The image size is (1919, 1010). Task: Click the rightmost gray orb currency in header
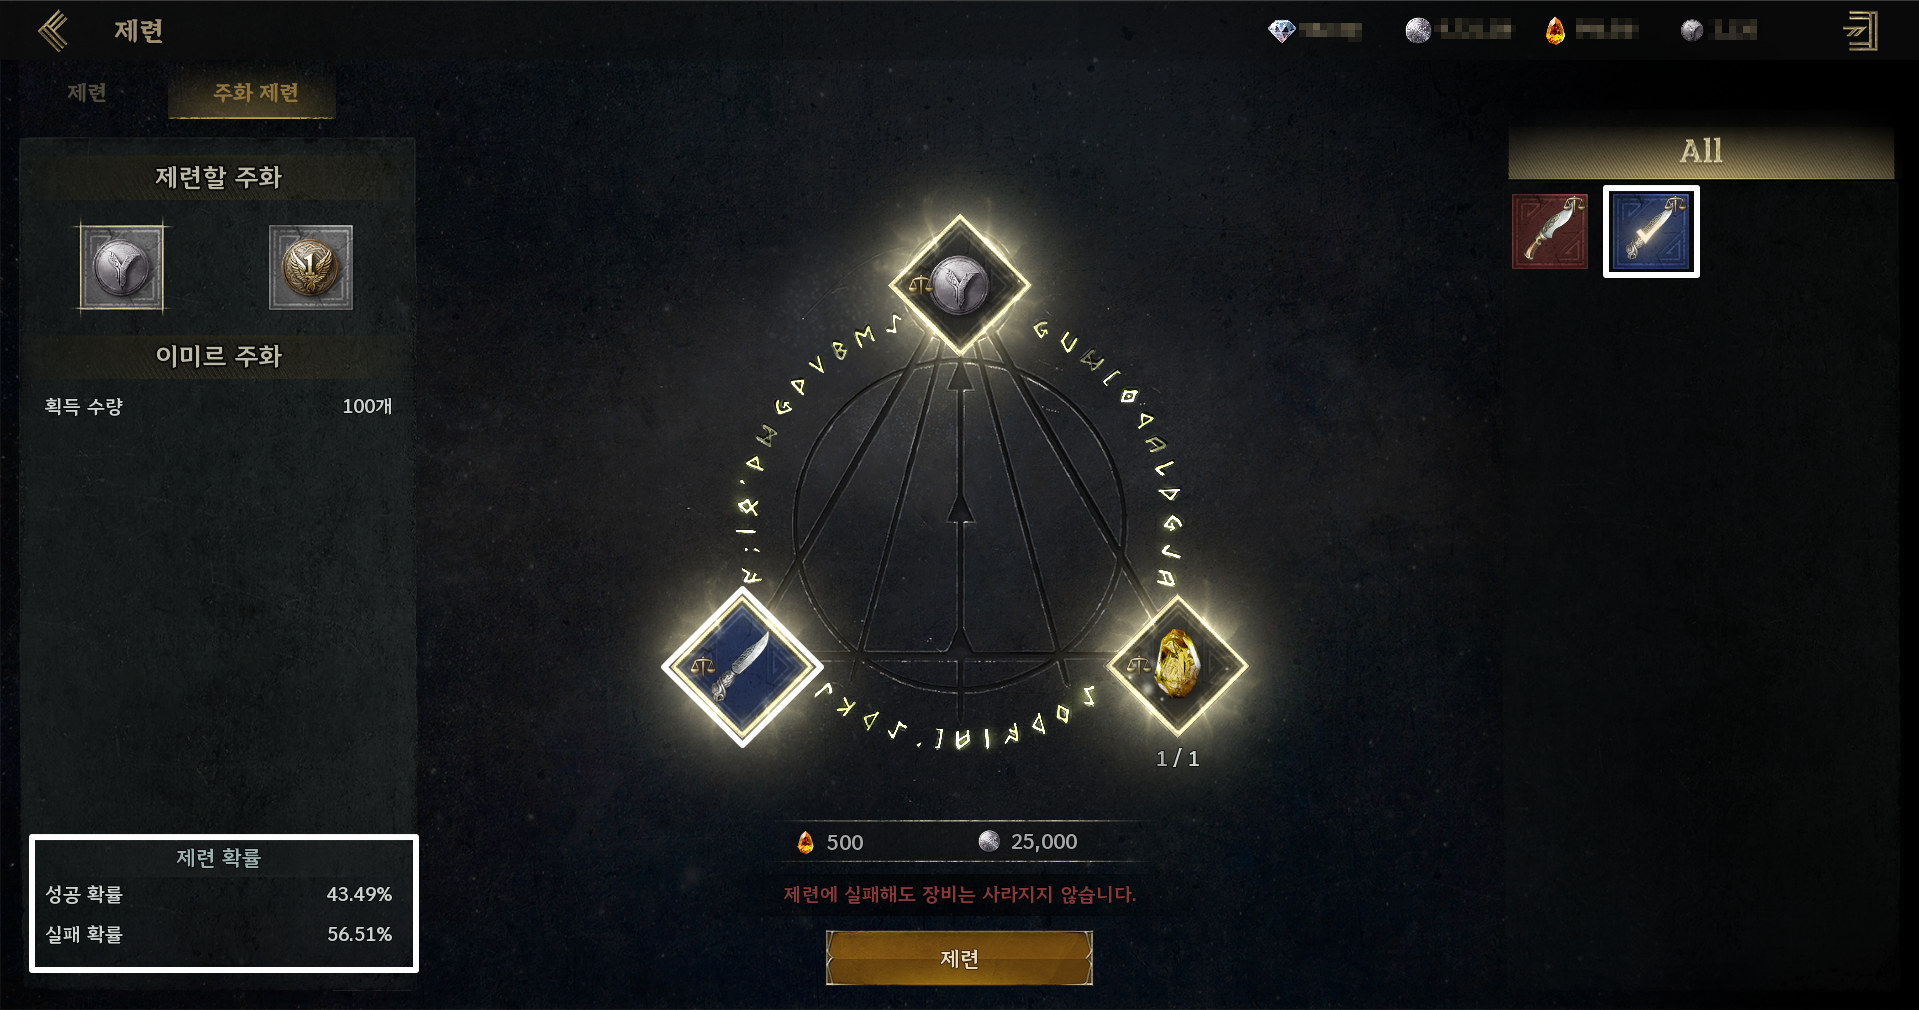tap(1692, 31)
